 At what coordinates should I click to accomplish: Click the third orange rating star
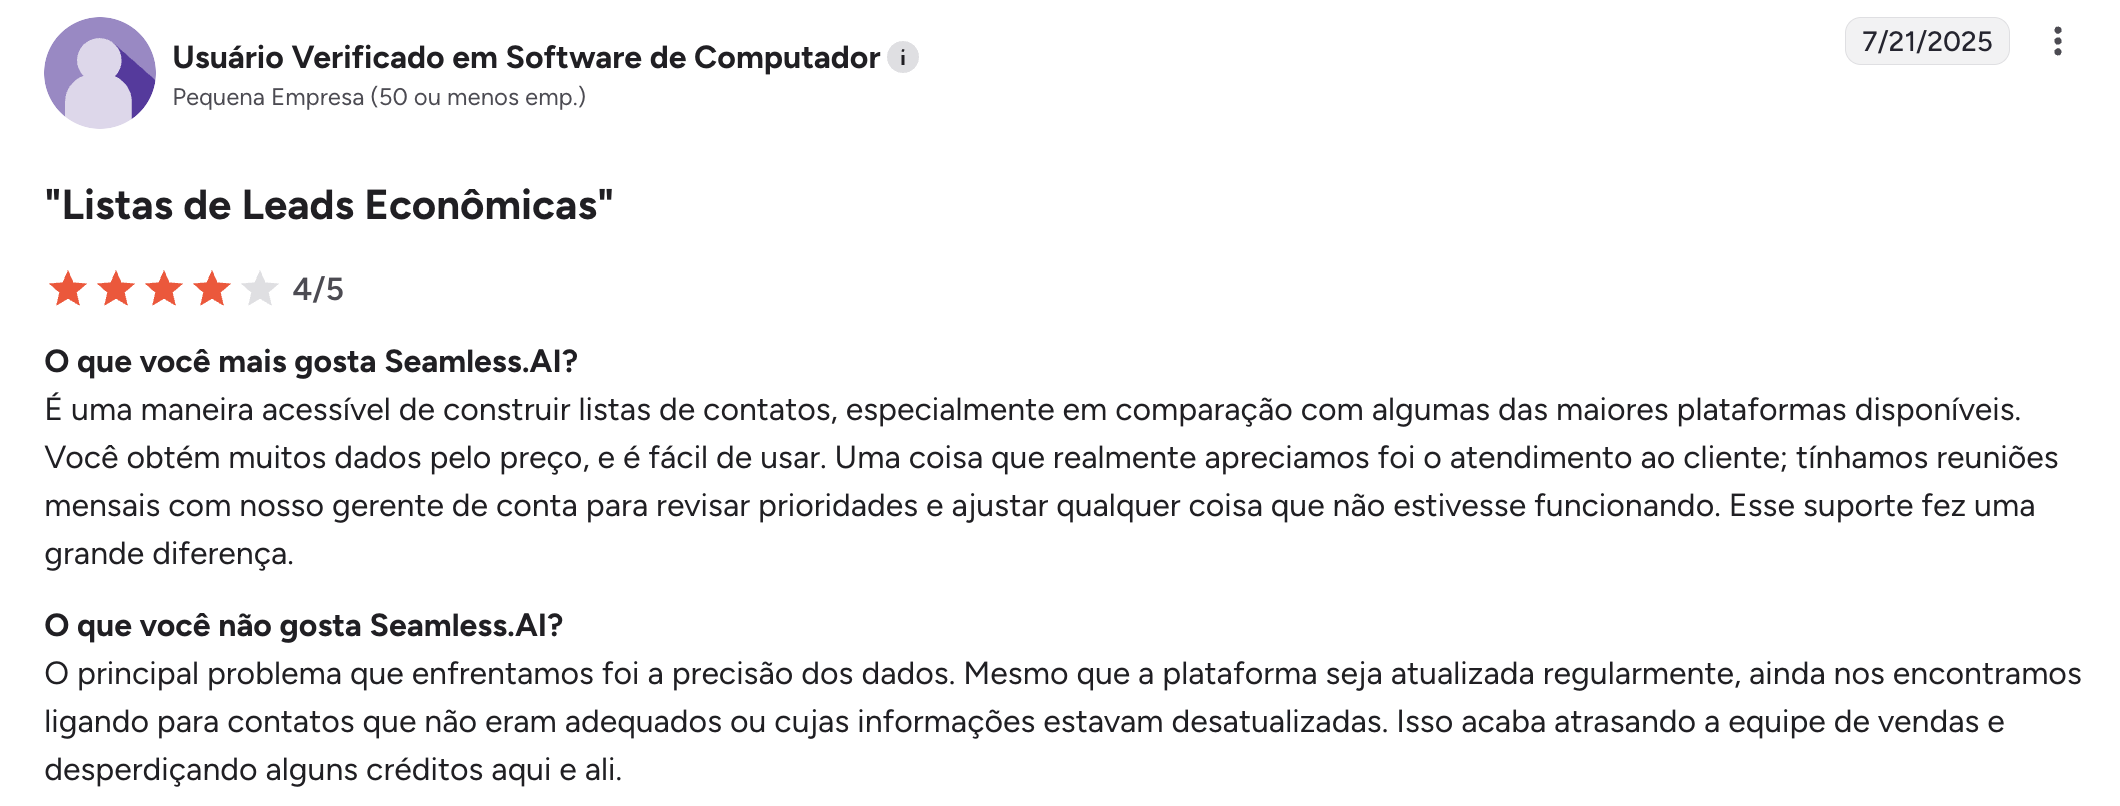tap(164, 289)
